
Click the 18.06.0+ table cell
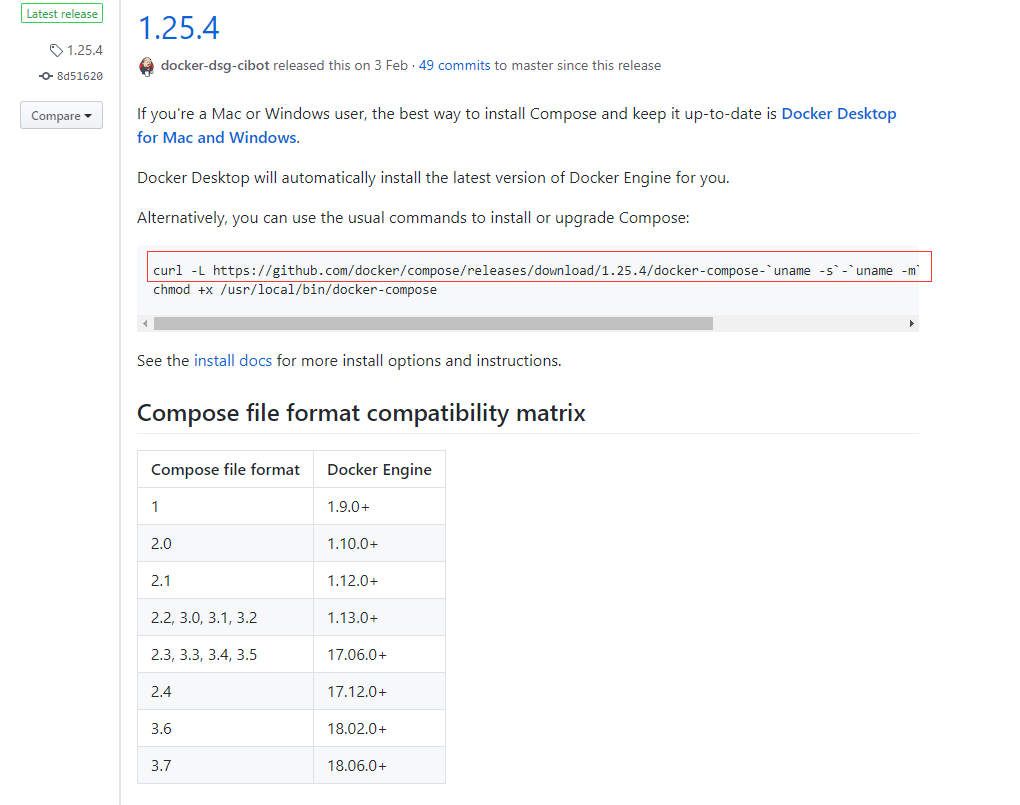click(357, 766)
